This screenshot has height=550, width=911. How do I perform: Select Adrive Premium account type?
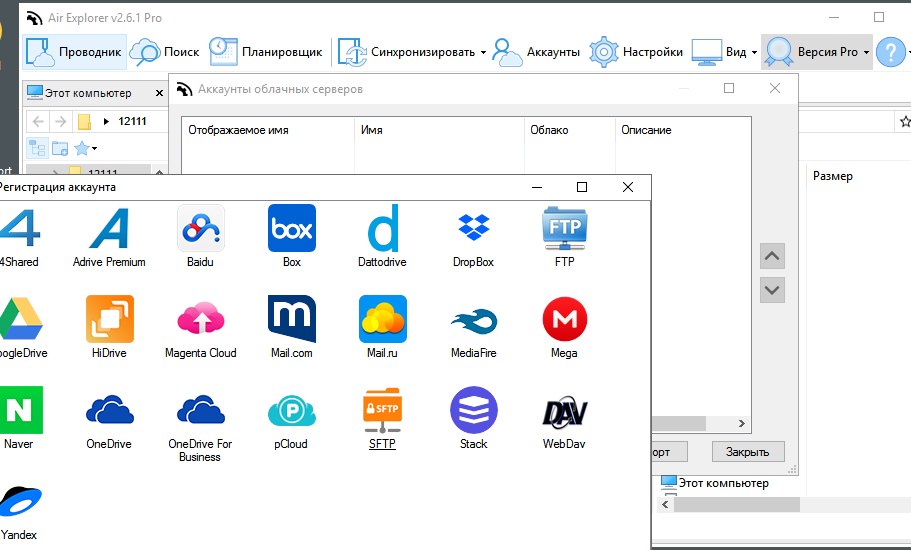click(109, 228)
